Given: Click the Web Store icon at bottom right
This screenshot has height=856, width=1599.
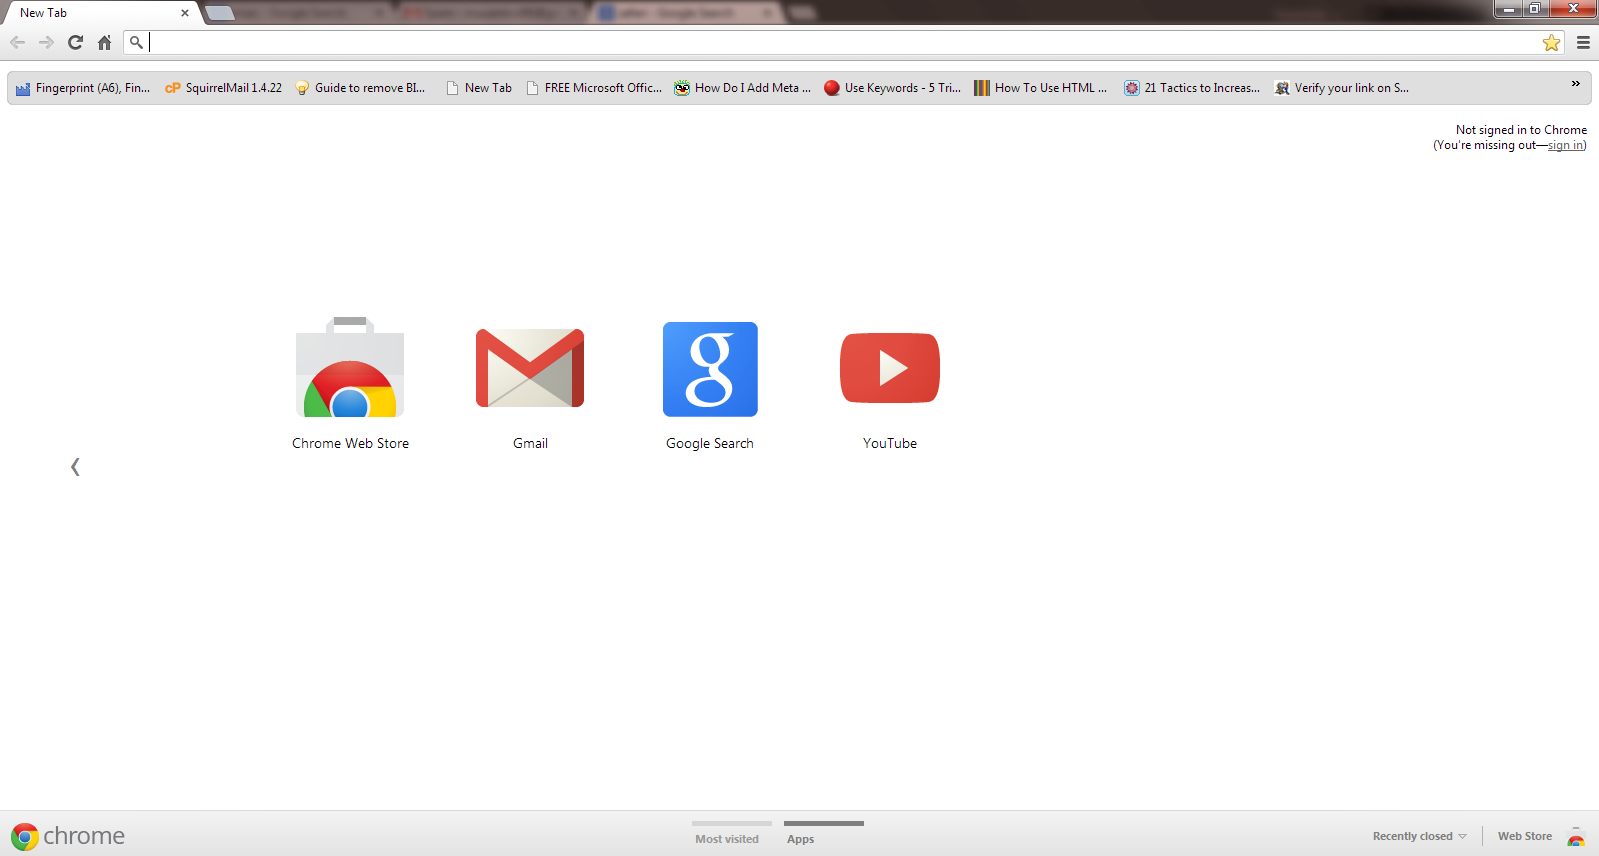Looking at the screenshot, I should pos(1576,836).
